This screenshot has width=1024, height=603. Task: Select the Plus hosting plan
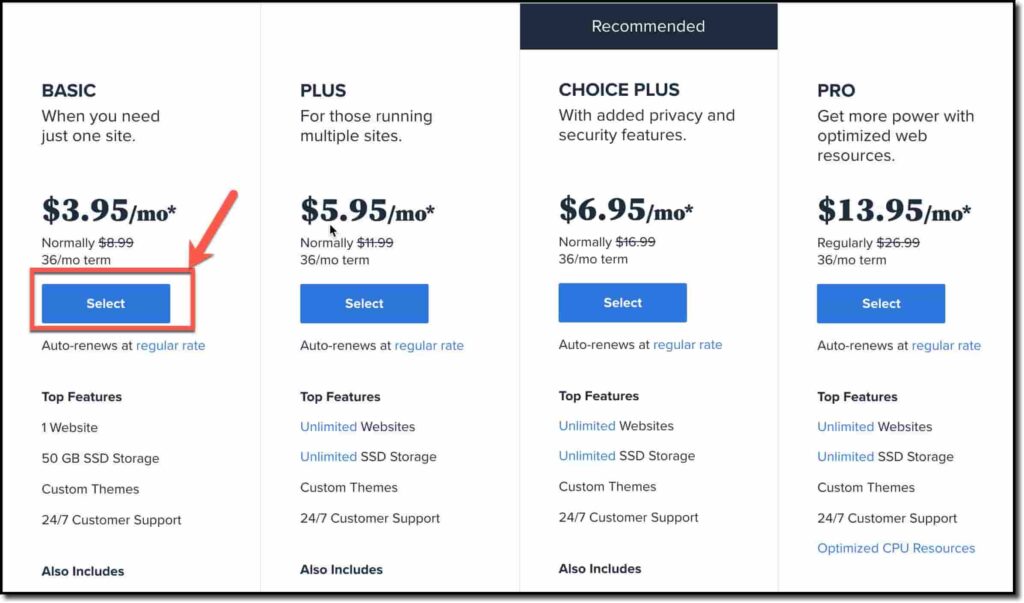tap(364, 303)
